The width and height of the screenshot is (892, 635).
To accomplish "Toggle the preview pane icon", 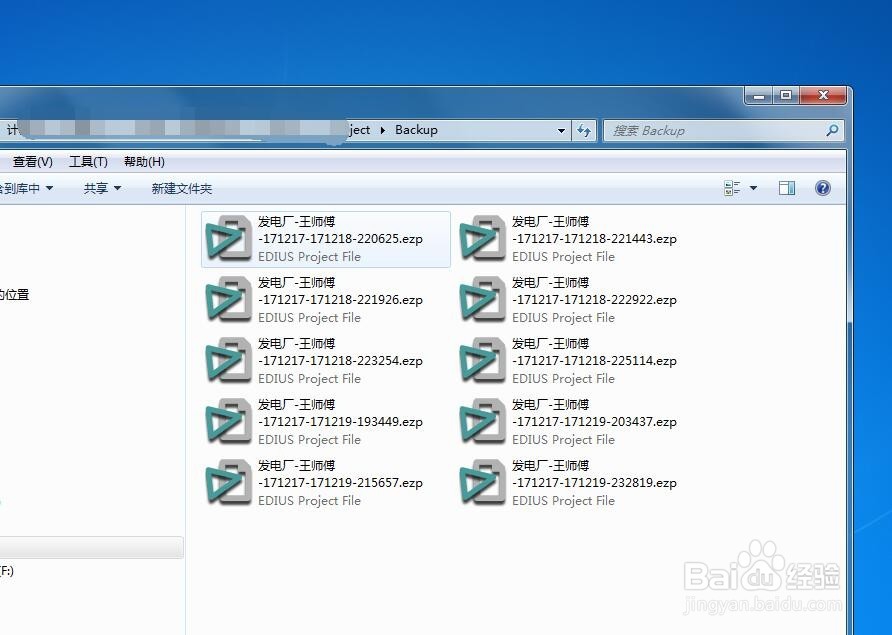I will (x=787, y=188).
